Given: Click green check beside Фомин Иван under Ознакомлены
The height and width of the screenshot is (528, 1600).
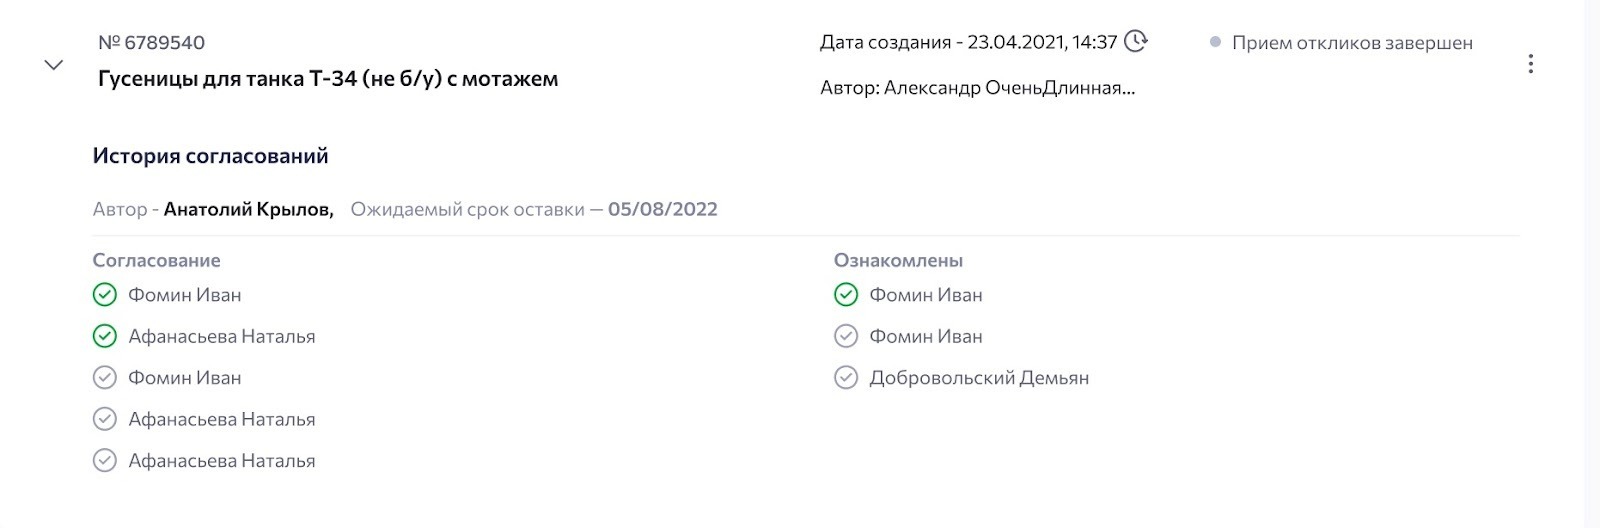Looking at the screenshot, I should (846, 295).
